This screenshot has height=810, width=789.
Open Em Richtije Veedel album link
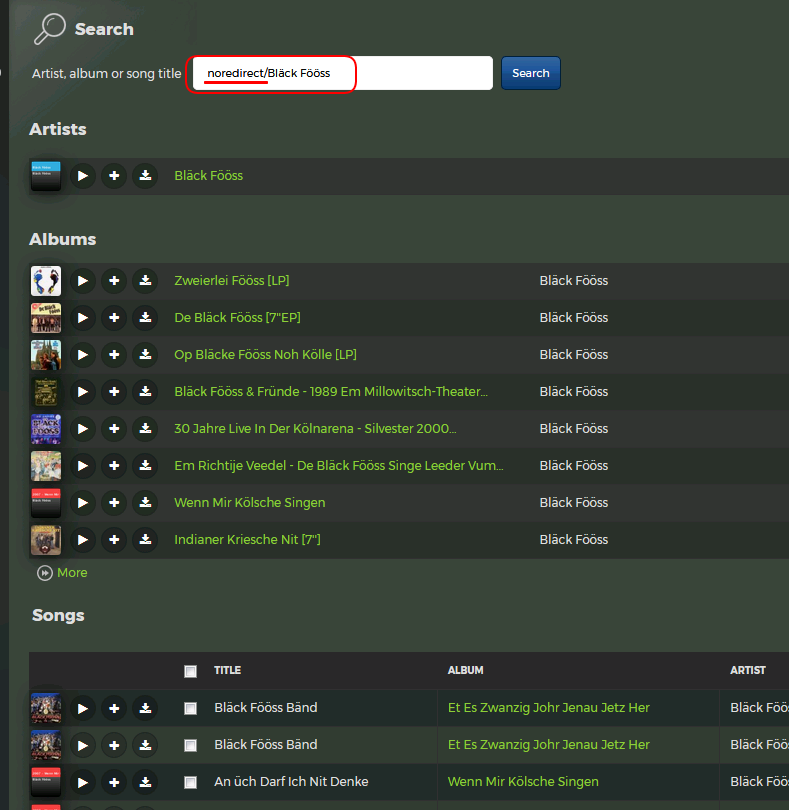(339, 465)
